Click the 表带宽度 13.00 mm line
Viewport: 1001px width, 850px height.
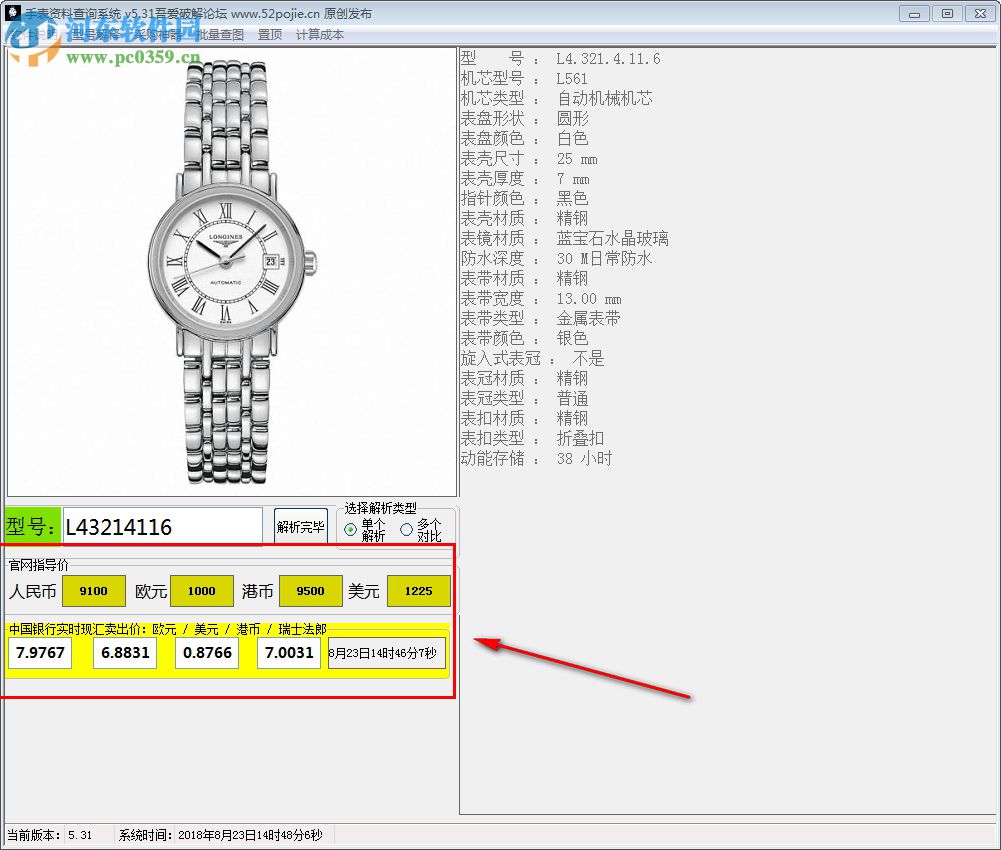tap(541, 298)
